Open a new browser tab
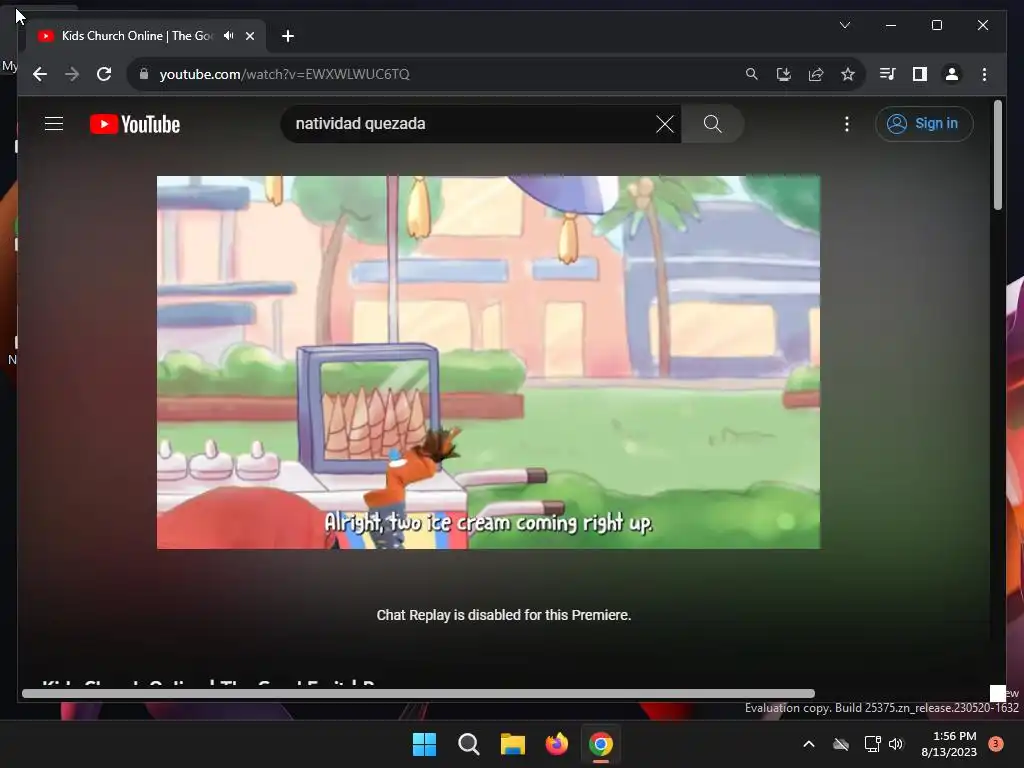 point(288,36)
